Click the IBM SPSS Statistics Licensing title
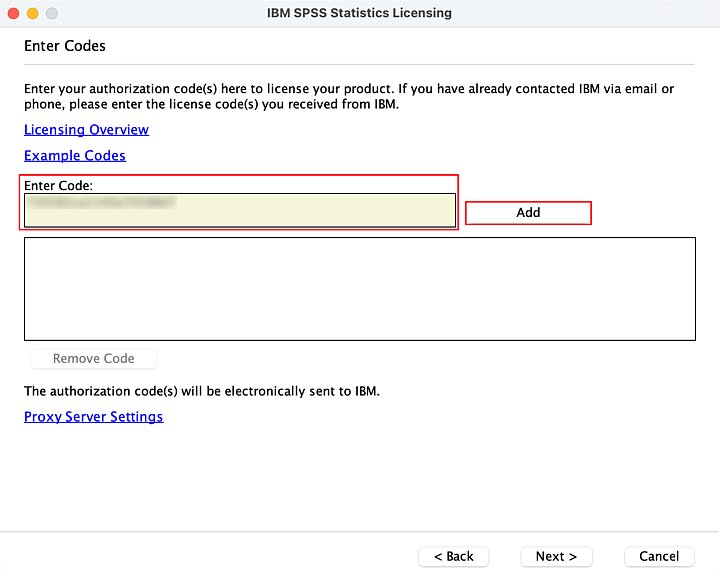 (360, 13)
